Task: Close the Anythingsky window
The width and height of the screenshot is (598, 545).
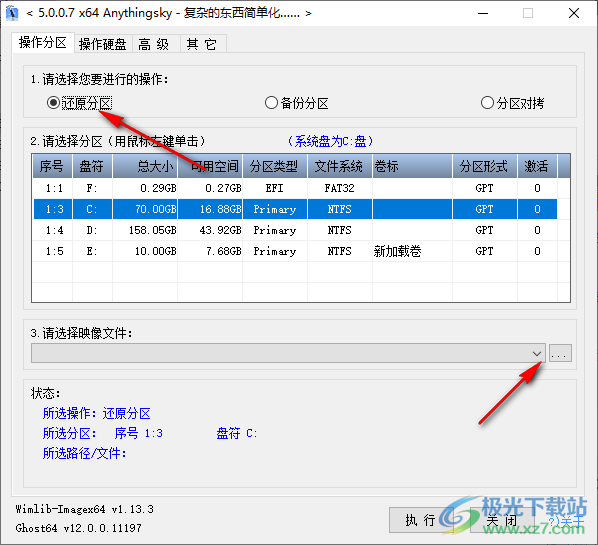Action: pos(574,13)
